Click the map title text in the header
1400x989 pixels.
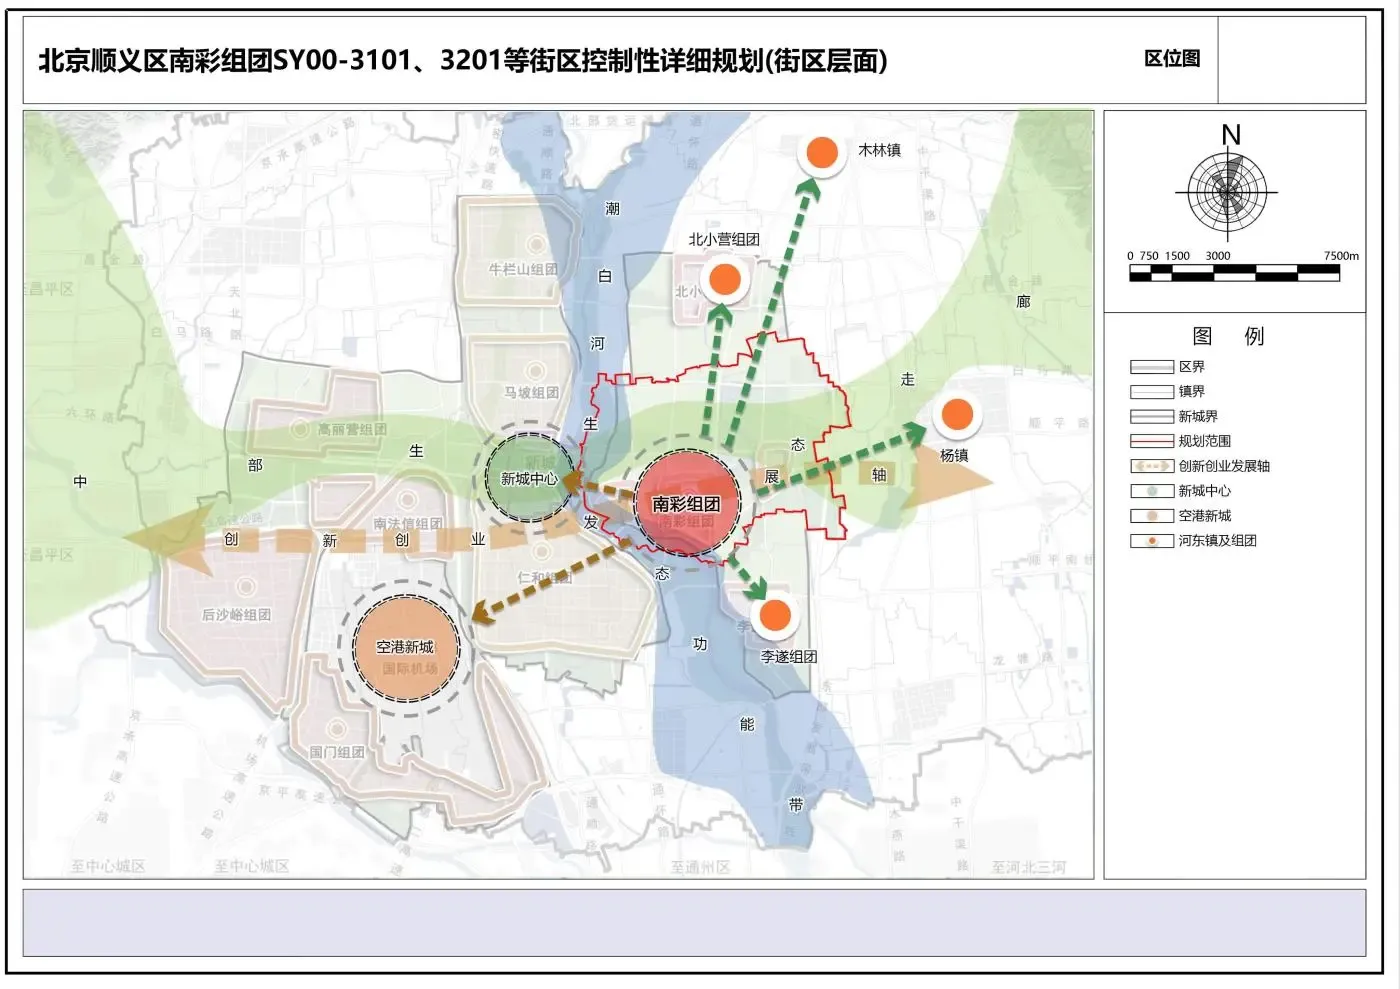462,61
